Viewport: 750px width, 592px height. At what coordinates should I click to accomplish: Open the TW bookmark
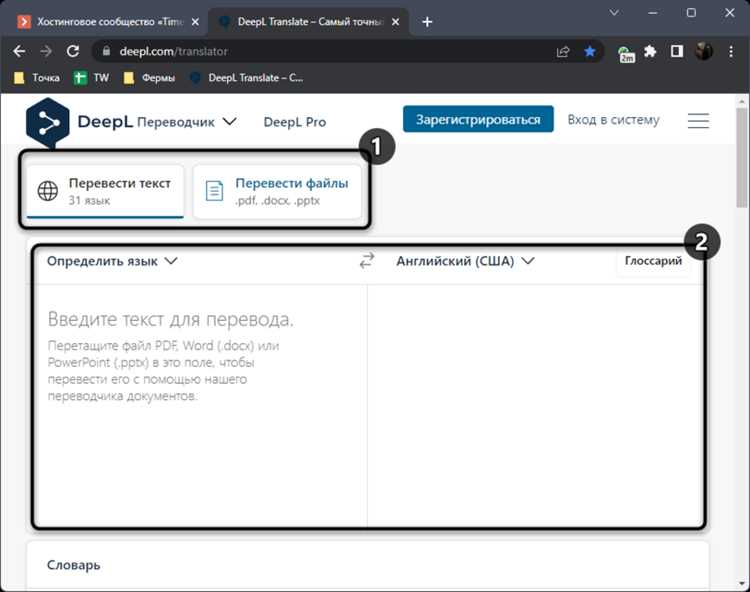[x=91, y=77]
